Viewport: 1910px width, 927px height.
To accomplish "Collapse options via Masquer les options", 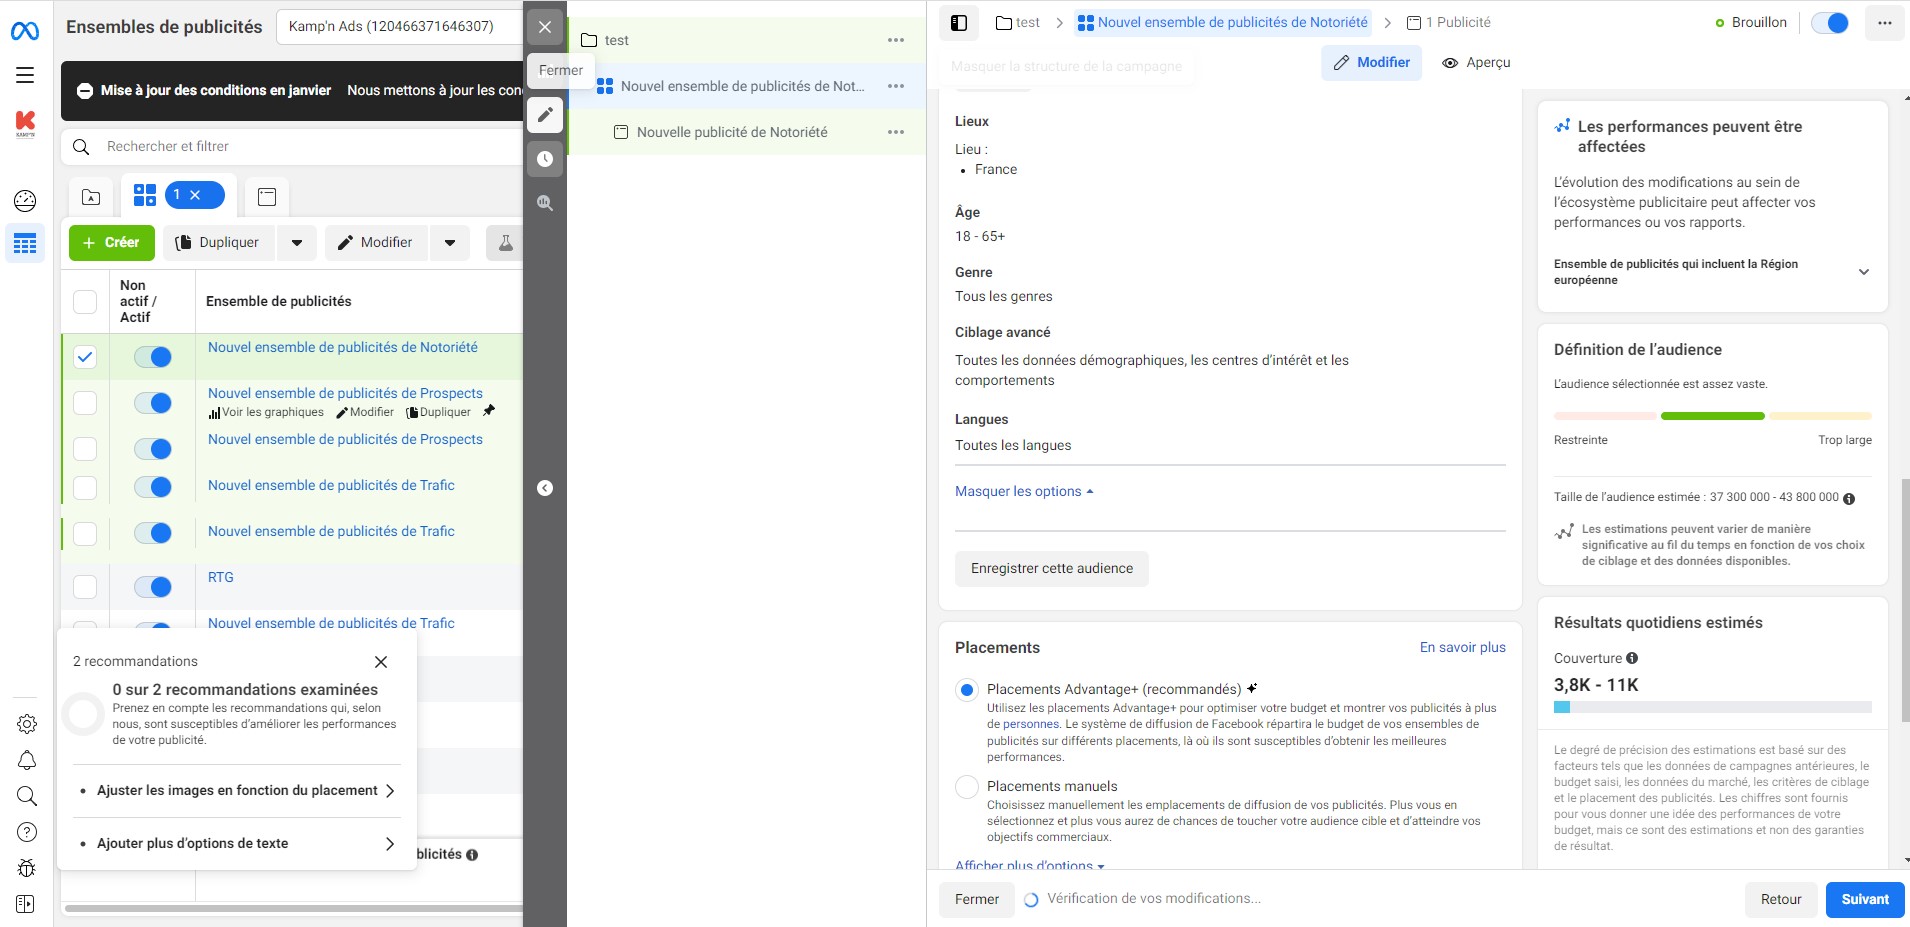I will 1024,492.
